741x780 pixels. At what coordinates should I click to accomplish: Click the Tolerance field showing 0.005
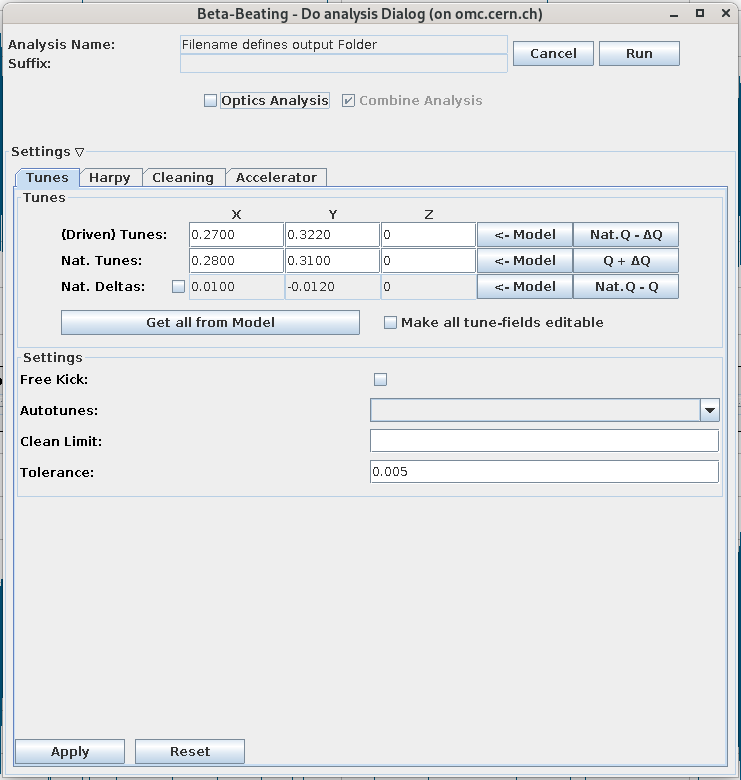click(544, 472)
